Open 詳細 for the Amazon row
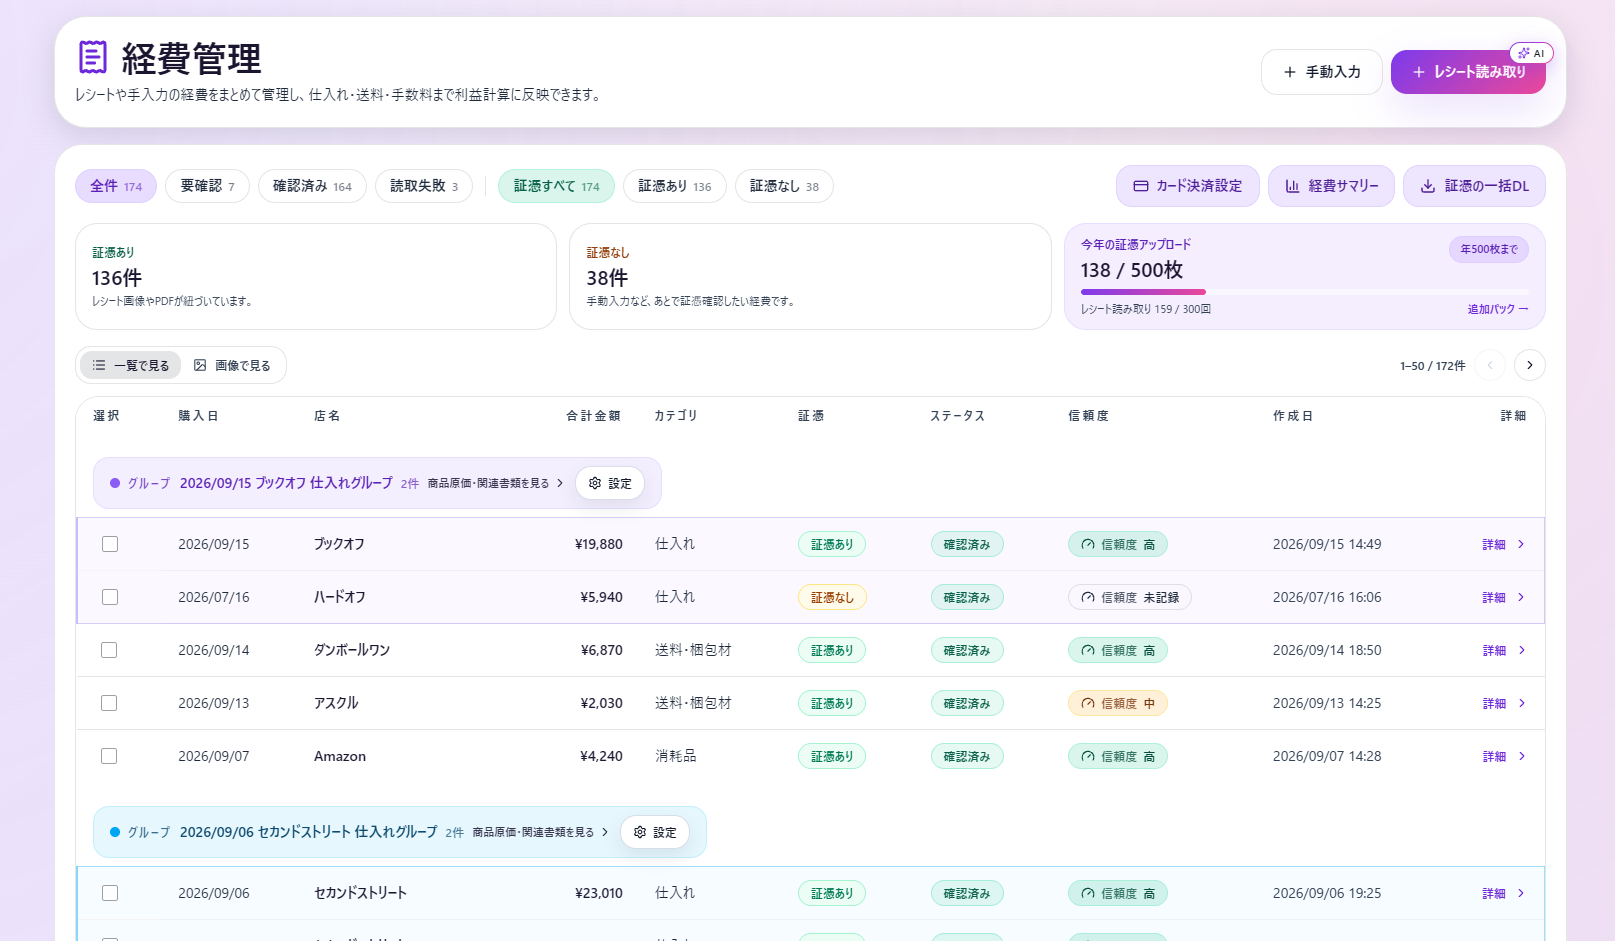 click(x=1504, y=756)
